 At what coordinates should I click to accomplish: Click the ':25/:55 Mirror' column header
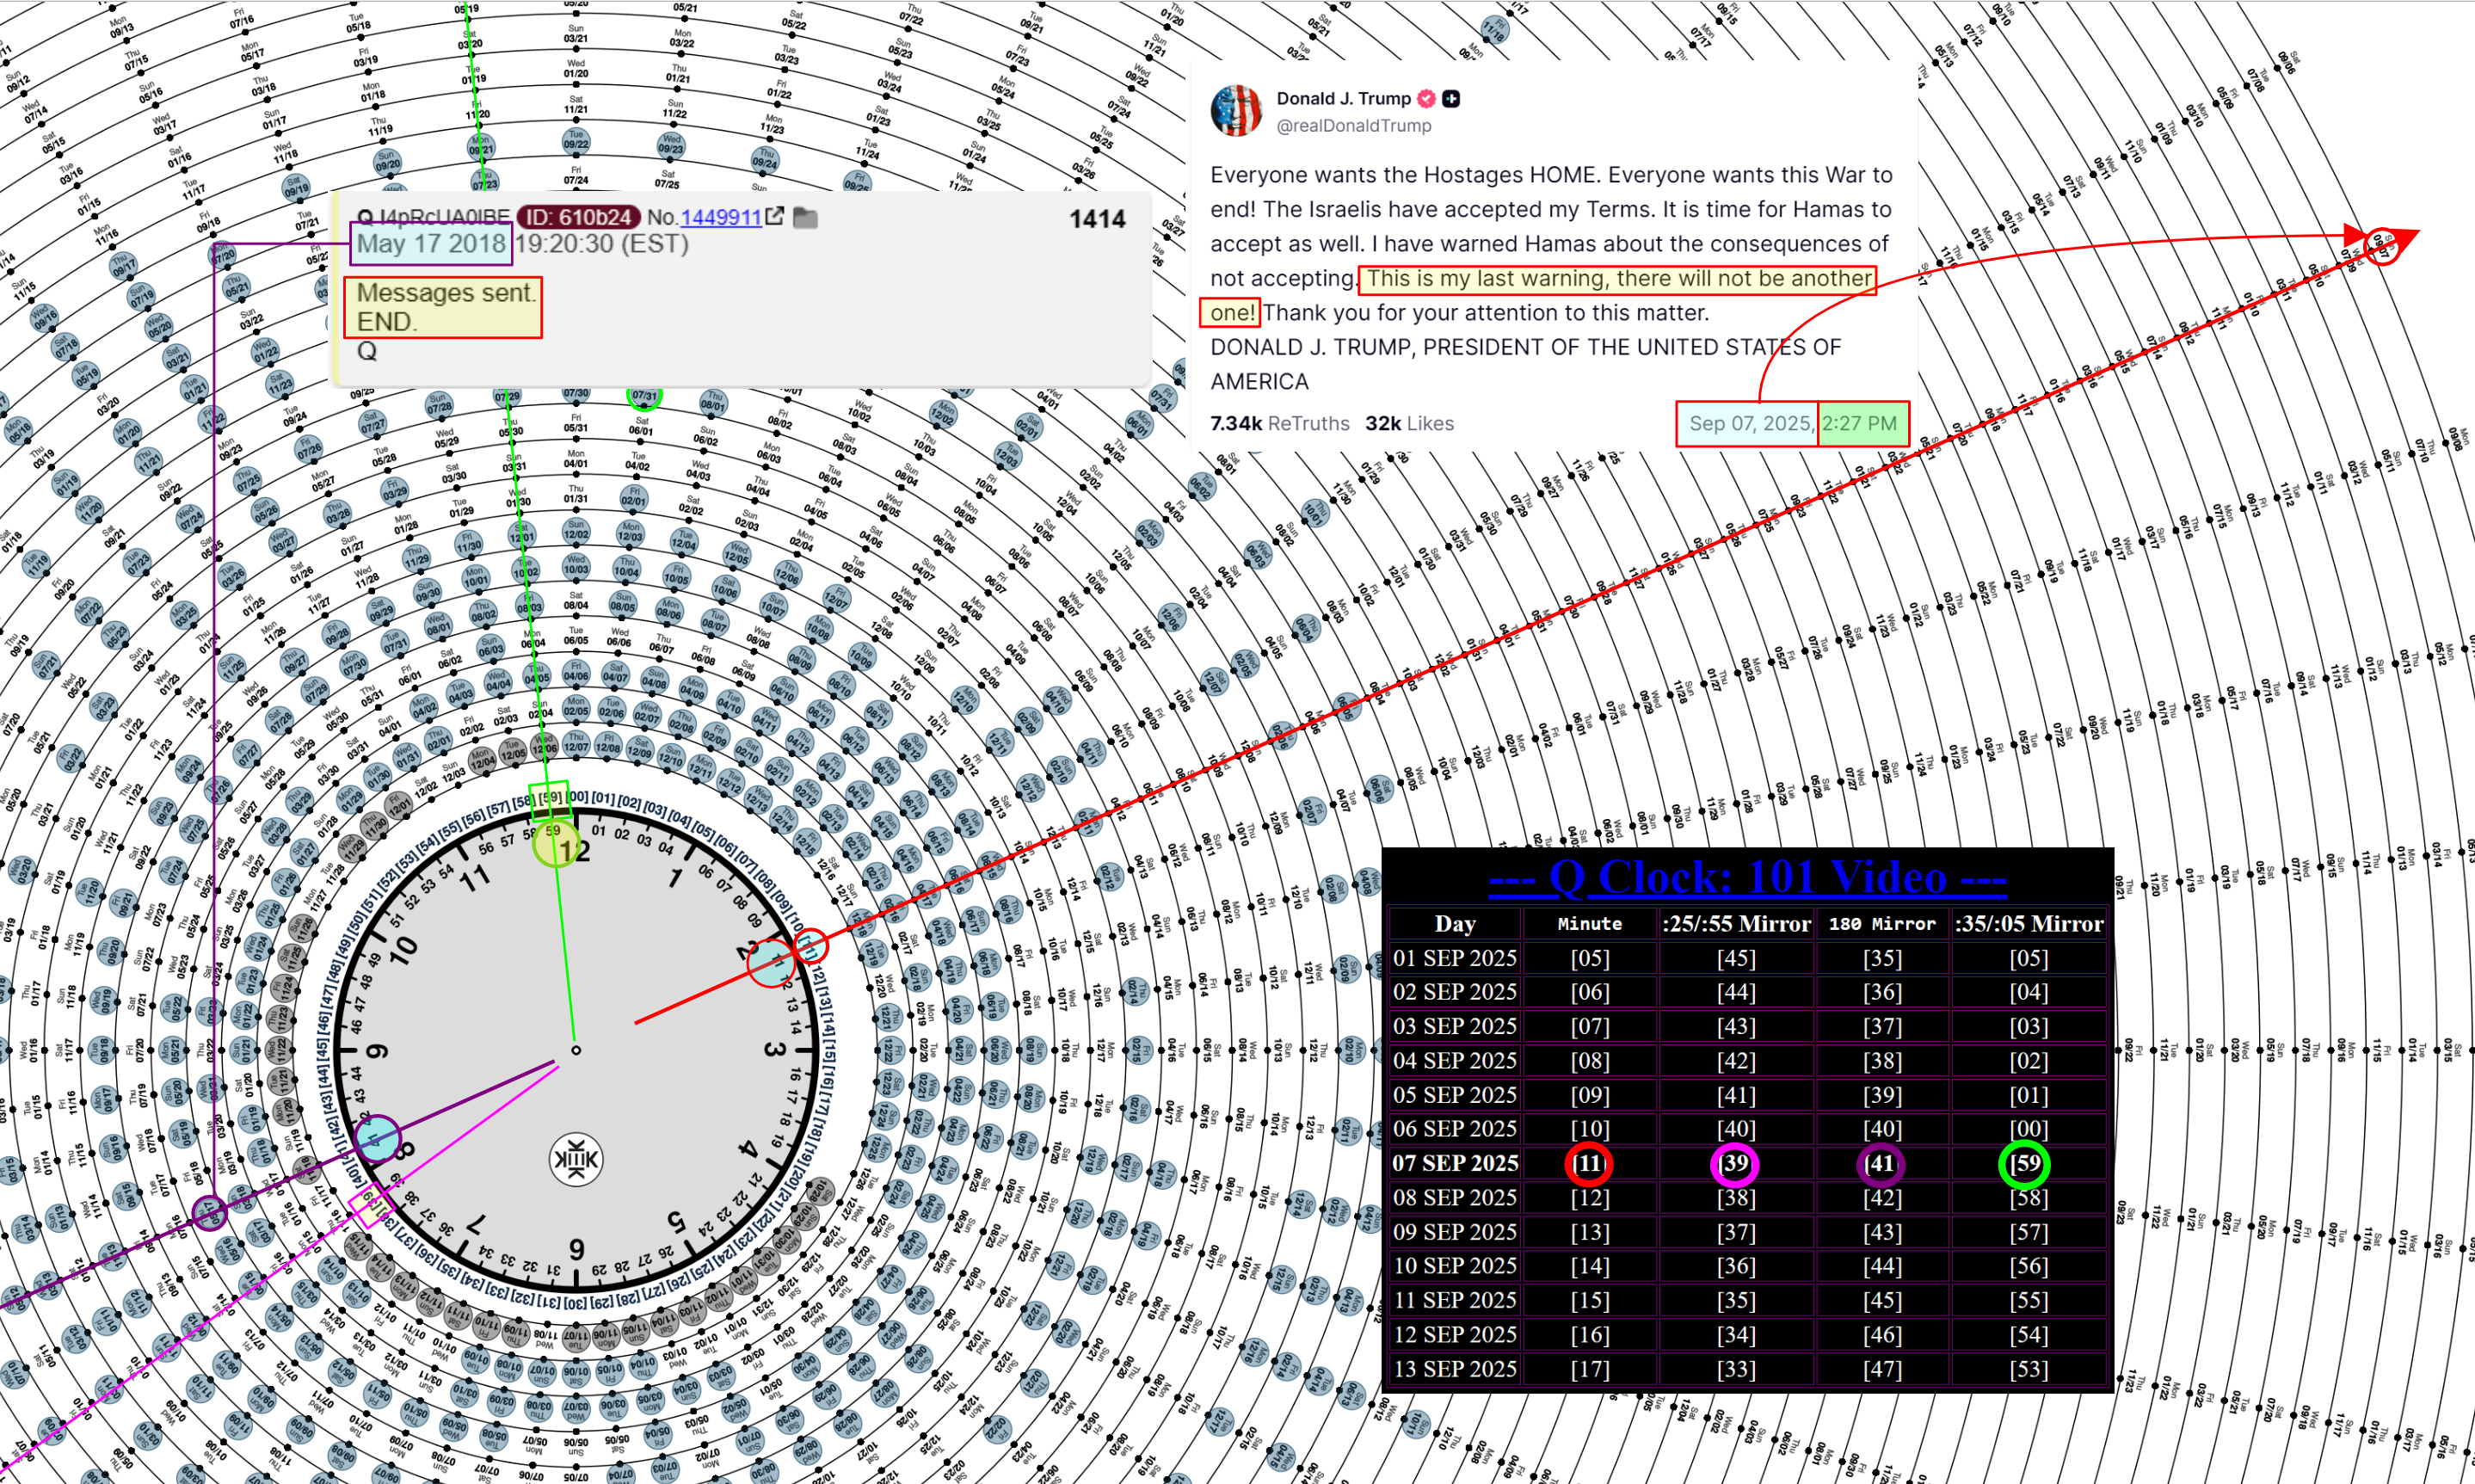point(1736,923)
